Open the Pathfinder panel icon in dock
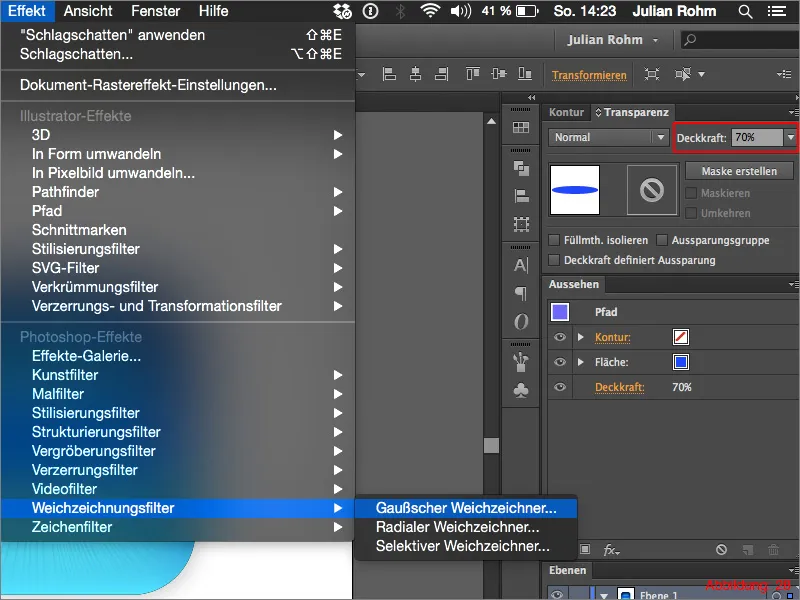800x600 pixels. coord(521,168)
